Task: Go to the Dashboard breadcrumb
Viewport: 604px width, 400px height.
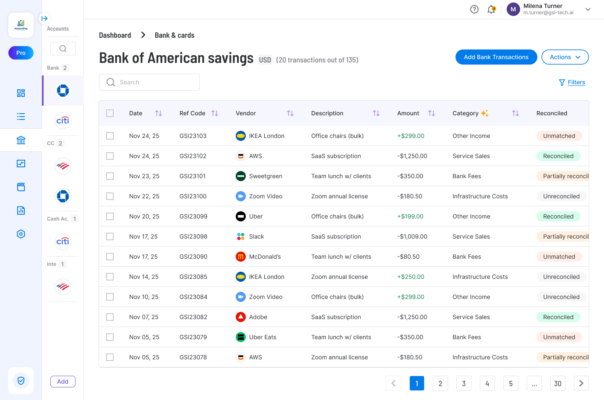Action: point(115,35)
